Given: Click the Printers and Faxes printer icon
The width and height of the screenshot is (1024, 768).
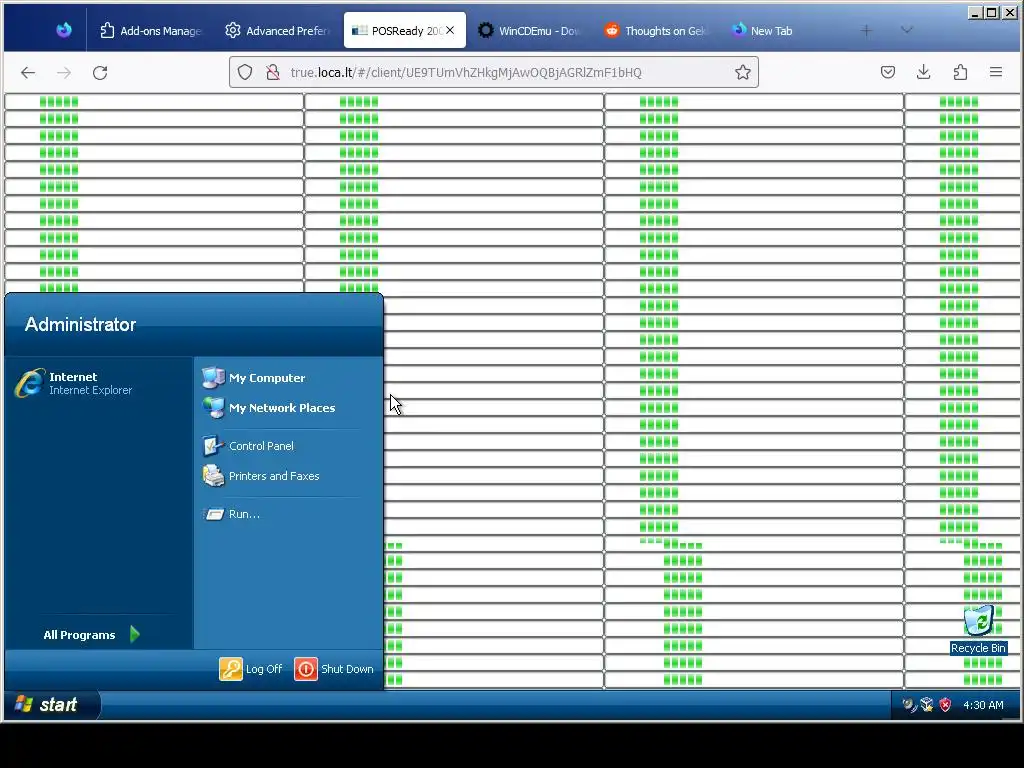Looking at the screenshot, I should 213,476.
